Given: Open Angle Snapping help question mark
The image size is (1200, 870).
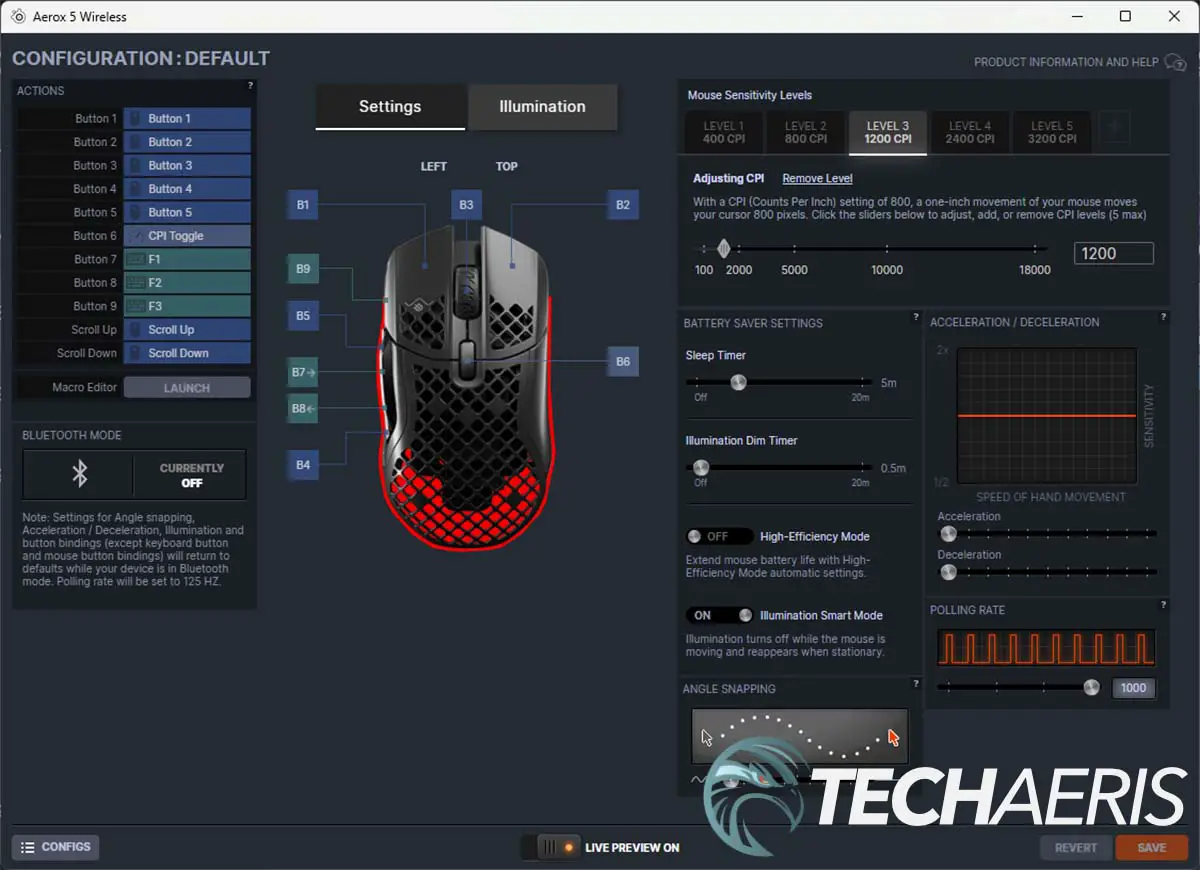Looking at the screenshot, I should click(x=916, y=684).
